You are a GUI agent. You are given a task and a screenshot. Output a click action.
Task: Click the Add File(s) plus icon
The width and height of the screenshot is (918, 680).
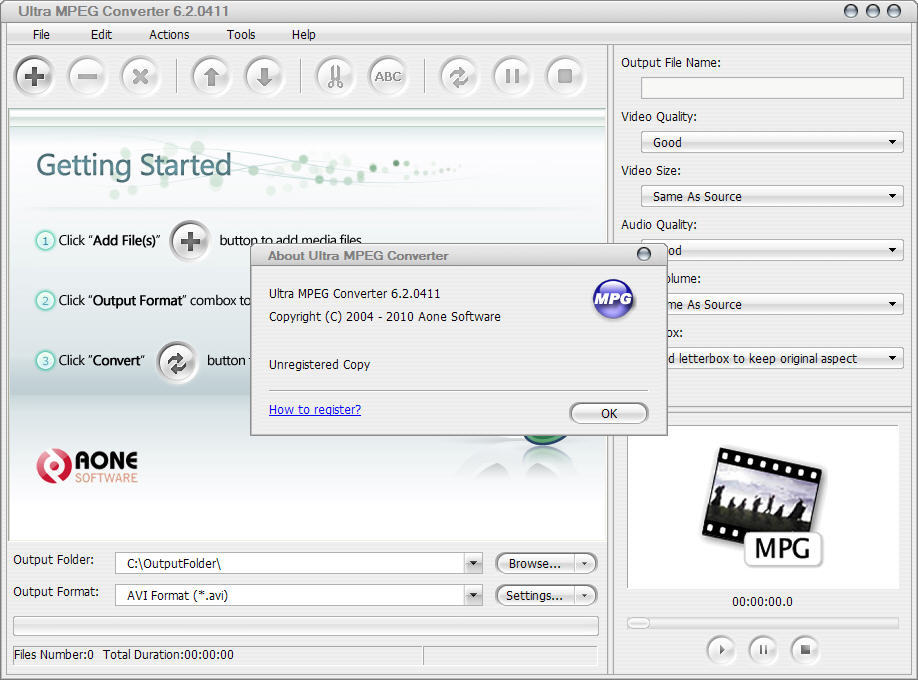click(x=34, y=76)
